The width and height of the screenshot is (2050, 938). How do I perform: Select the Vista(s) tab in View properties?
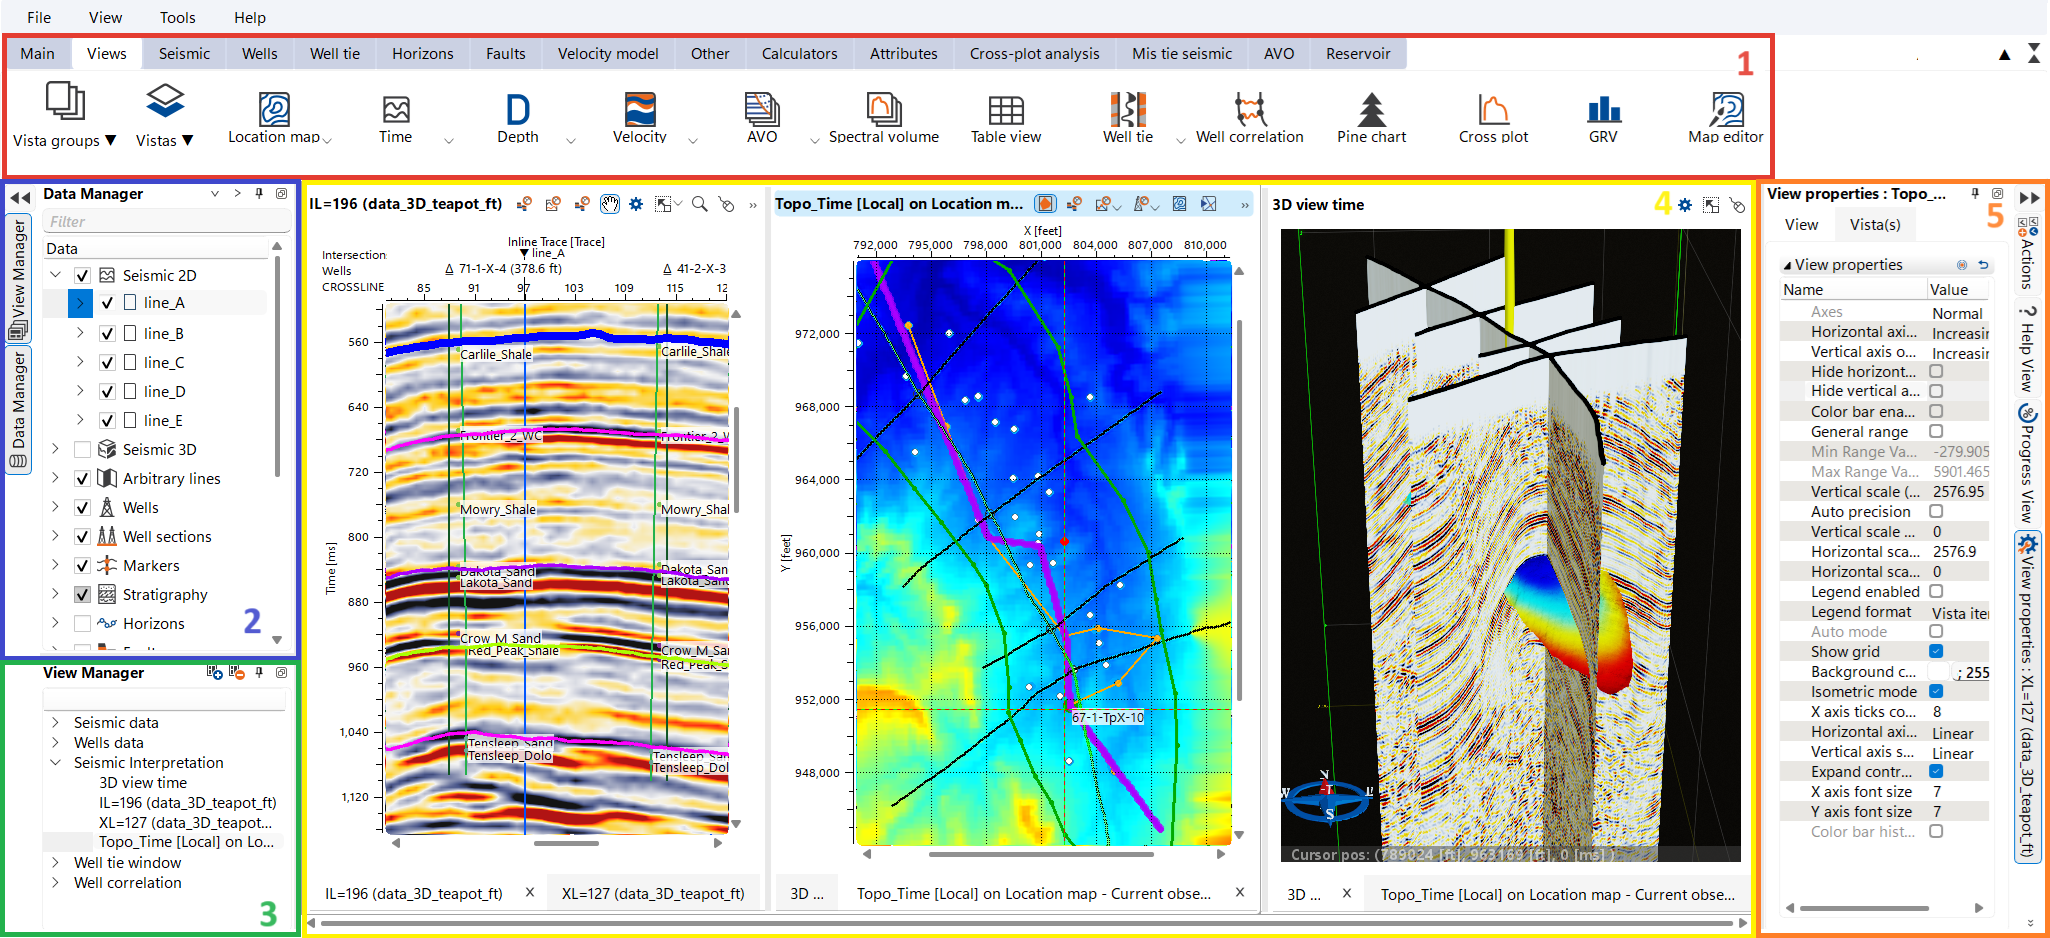1874,225
